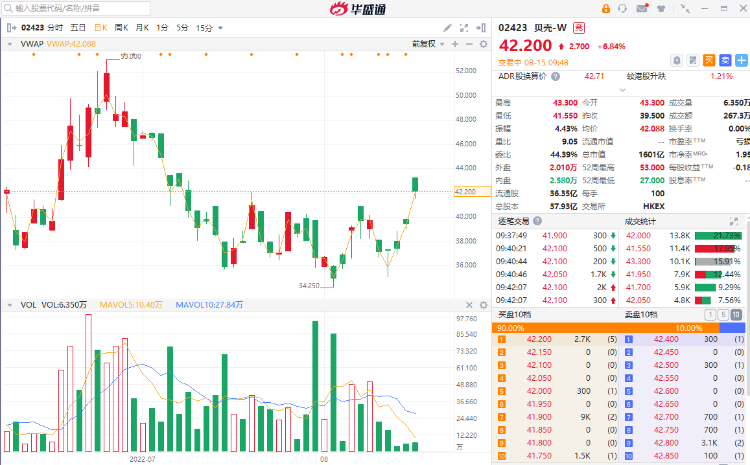Switch to 周K weekly chart tab
Screen dimensions: 750x465
(121, 27)
